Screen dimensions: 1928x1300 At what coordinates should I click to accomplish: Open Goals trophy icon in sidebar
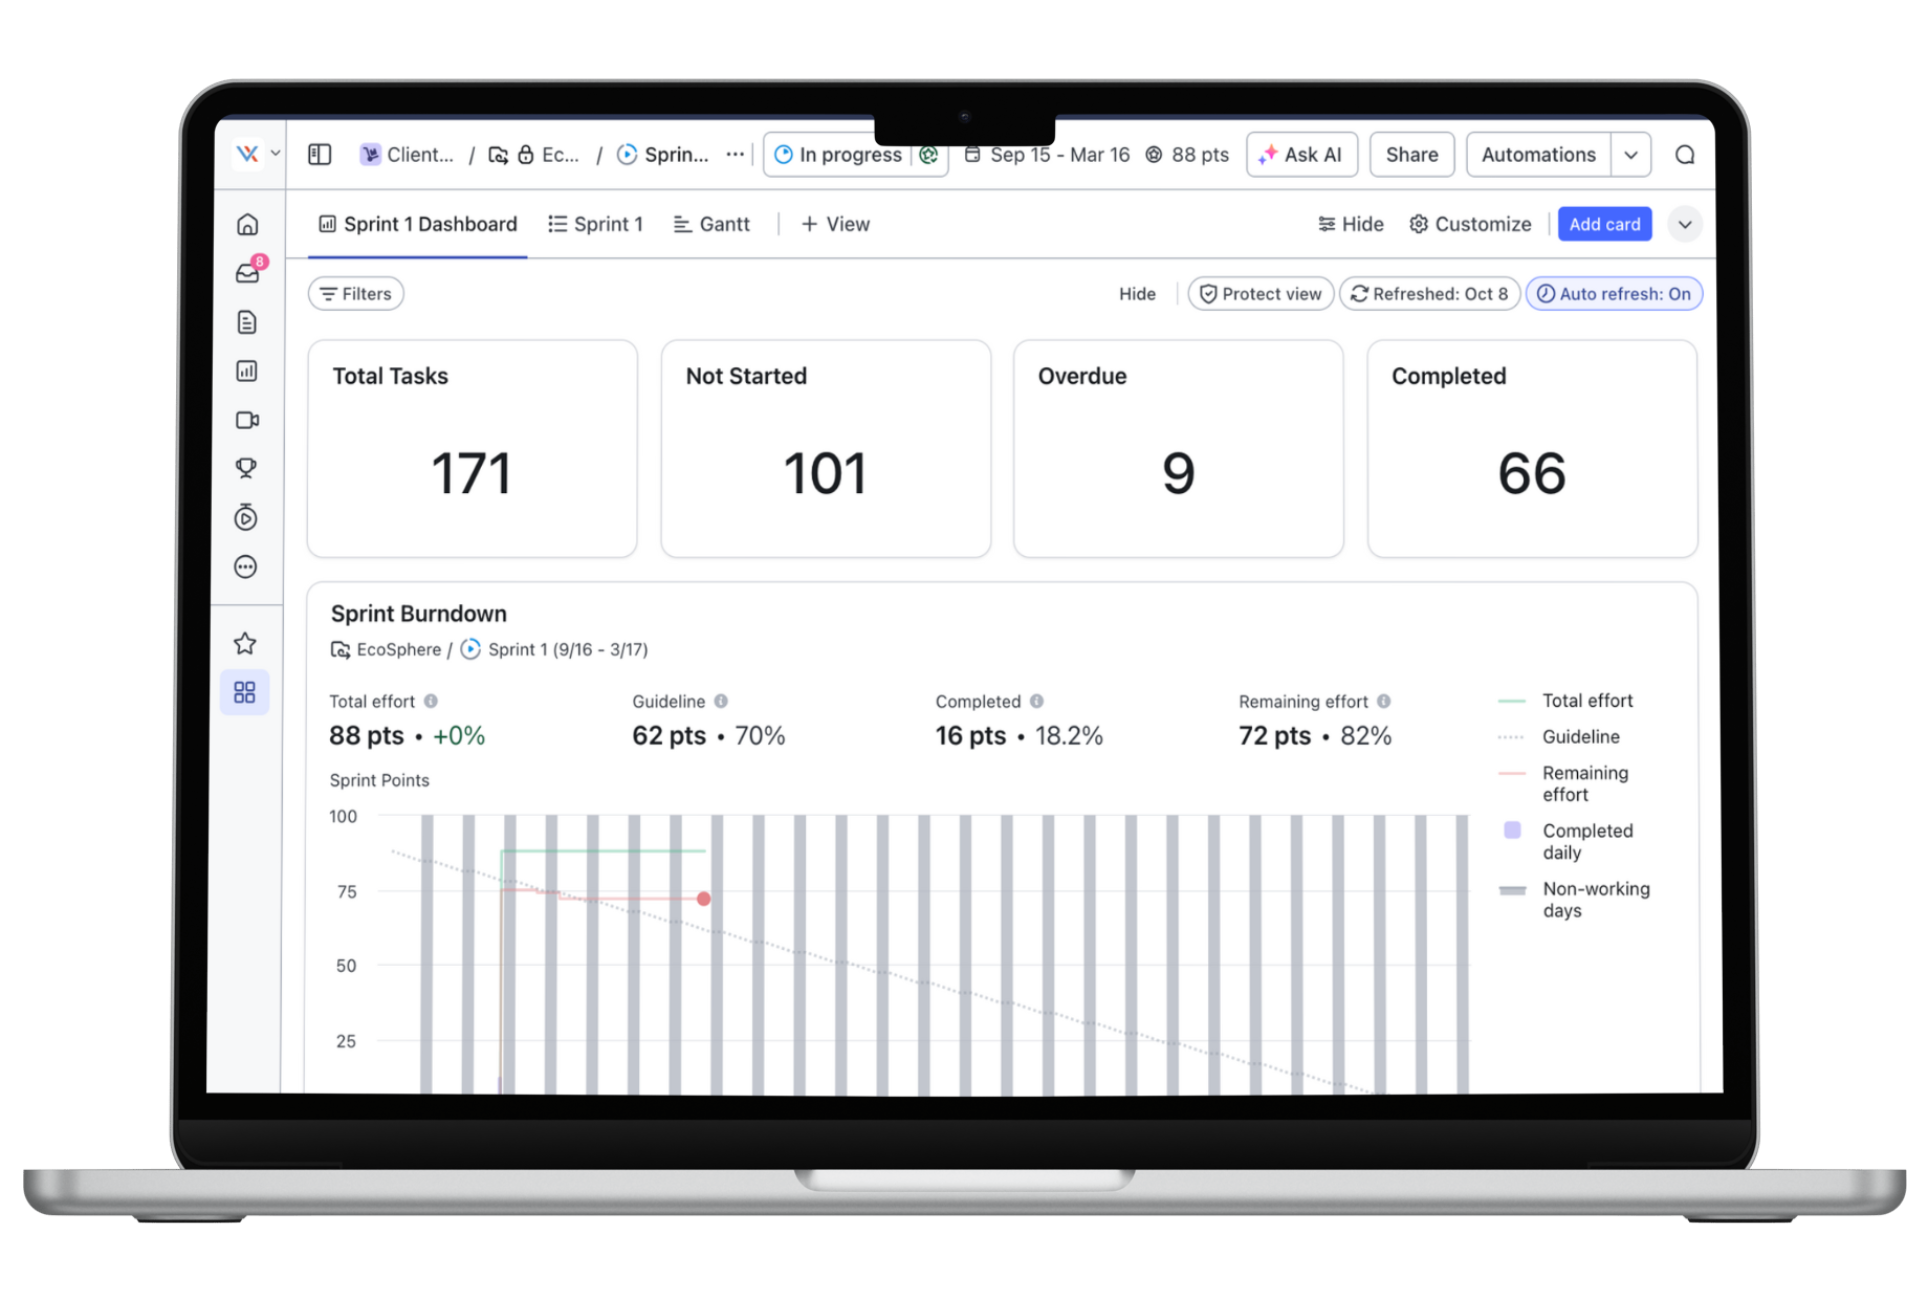(x=246, y=468)
